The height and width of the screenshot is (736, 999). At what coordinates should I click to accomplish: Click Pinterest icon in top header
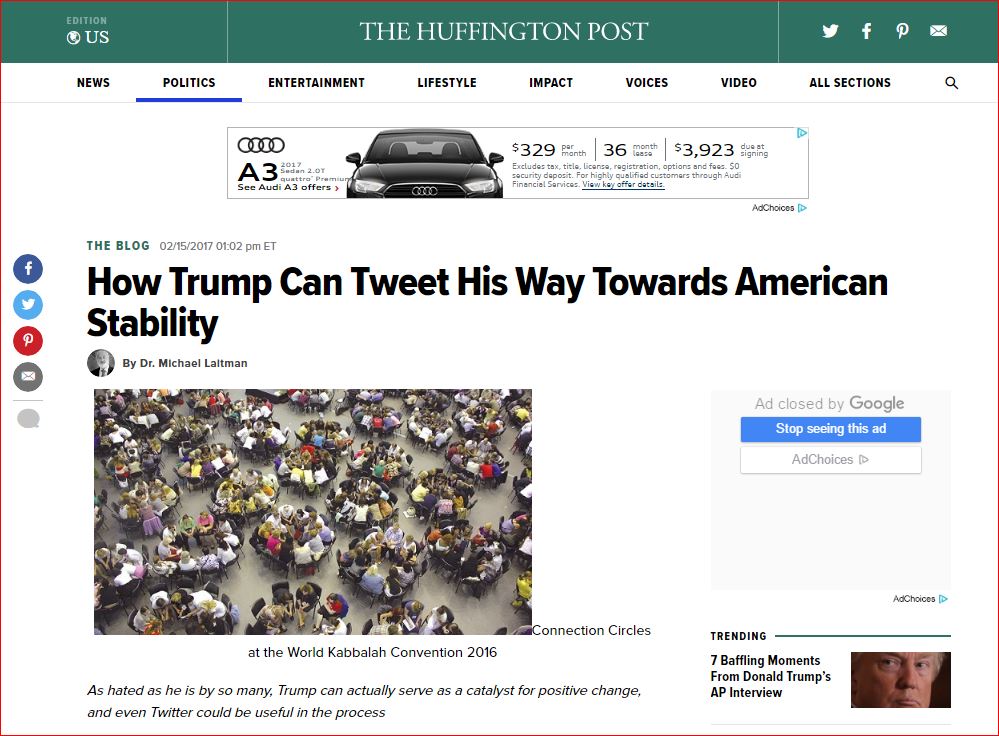point(902,31)
